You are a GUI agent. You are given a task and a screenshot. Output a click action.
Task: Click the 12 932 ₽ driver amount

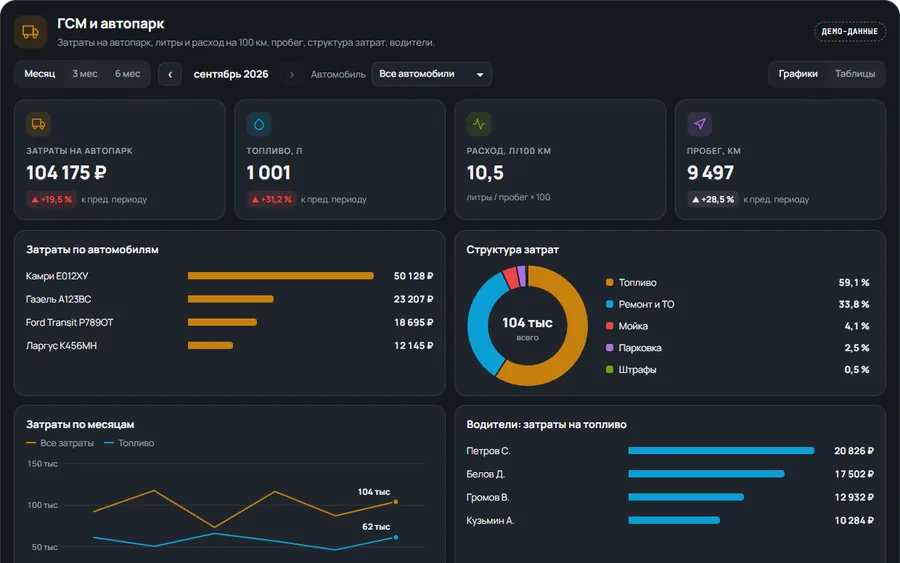[854, 498]
